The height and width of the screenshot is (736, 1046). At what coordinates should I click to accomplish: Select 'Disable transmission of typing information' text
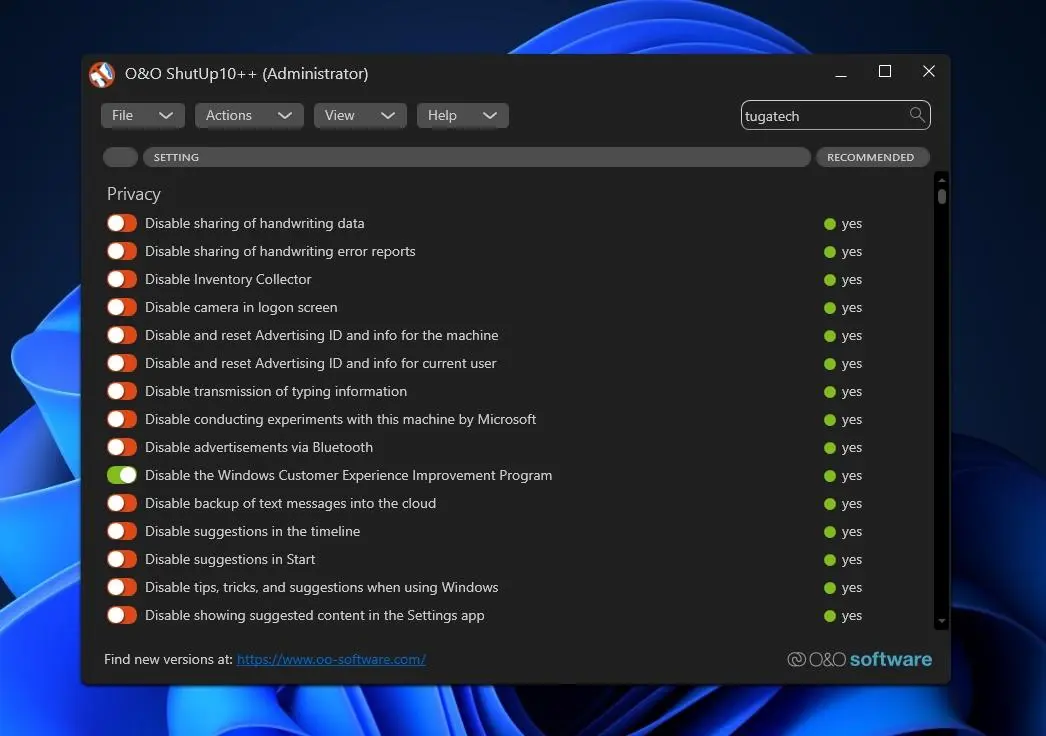point(276,392)
